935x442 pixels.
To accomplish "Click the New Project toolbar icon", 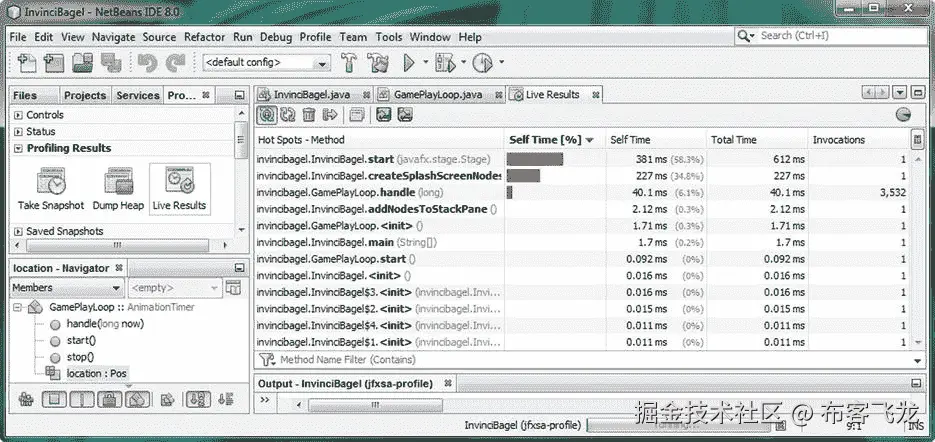I will [x=55, y=63].
